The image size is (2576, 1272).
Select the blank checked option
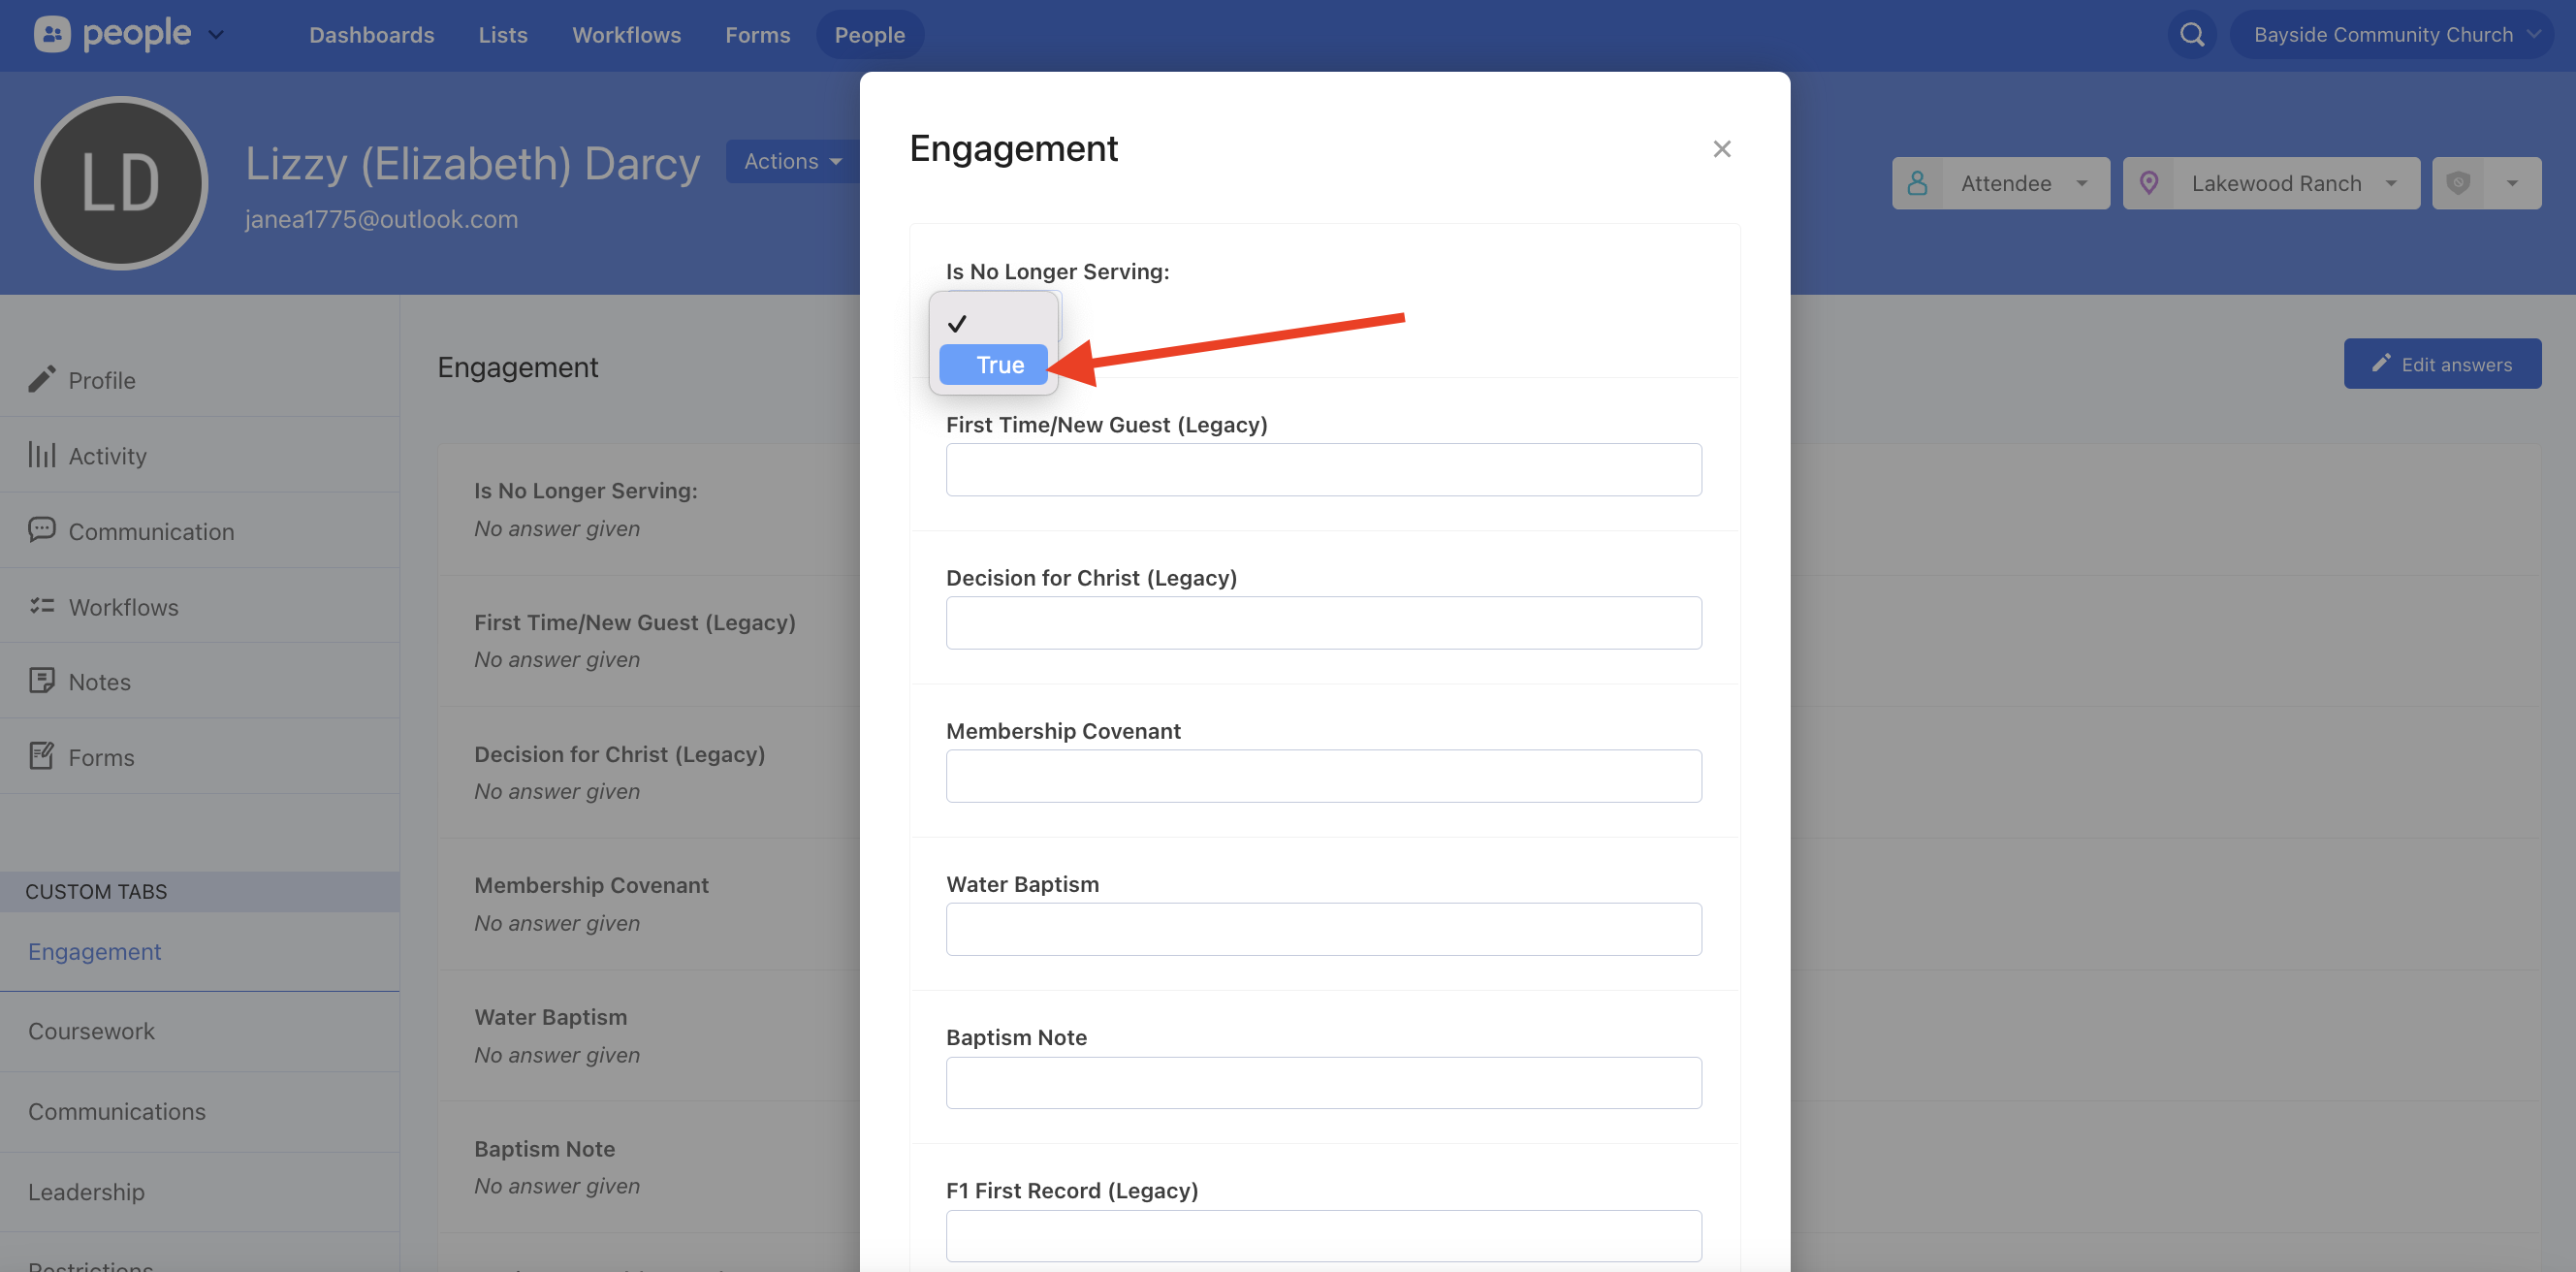tap(994, 323)
